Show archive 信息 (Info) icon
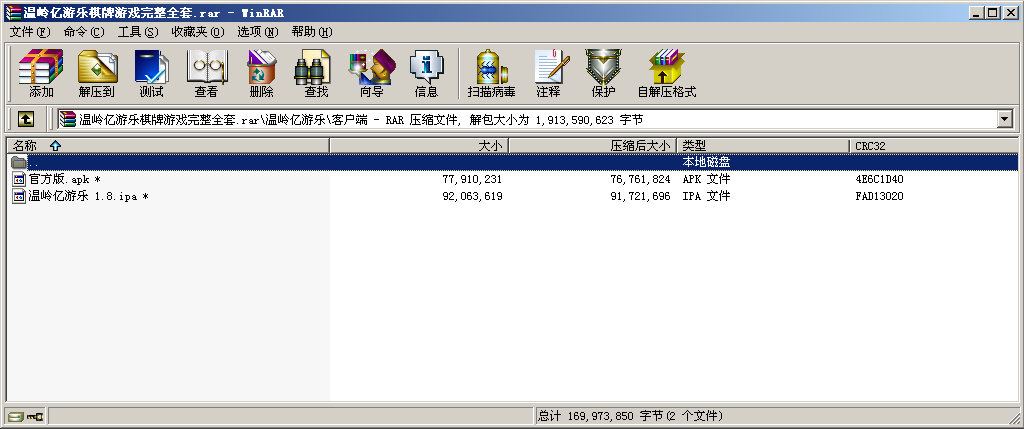 (426, 73)
